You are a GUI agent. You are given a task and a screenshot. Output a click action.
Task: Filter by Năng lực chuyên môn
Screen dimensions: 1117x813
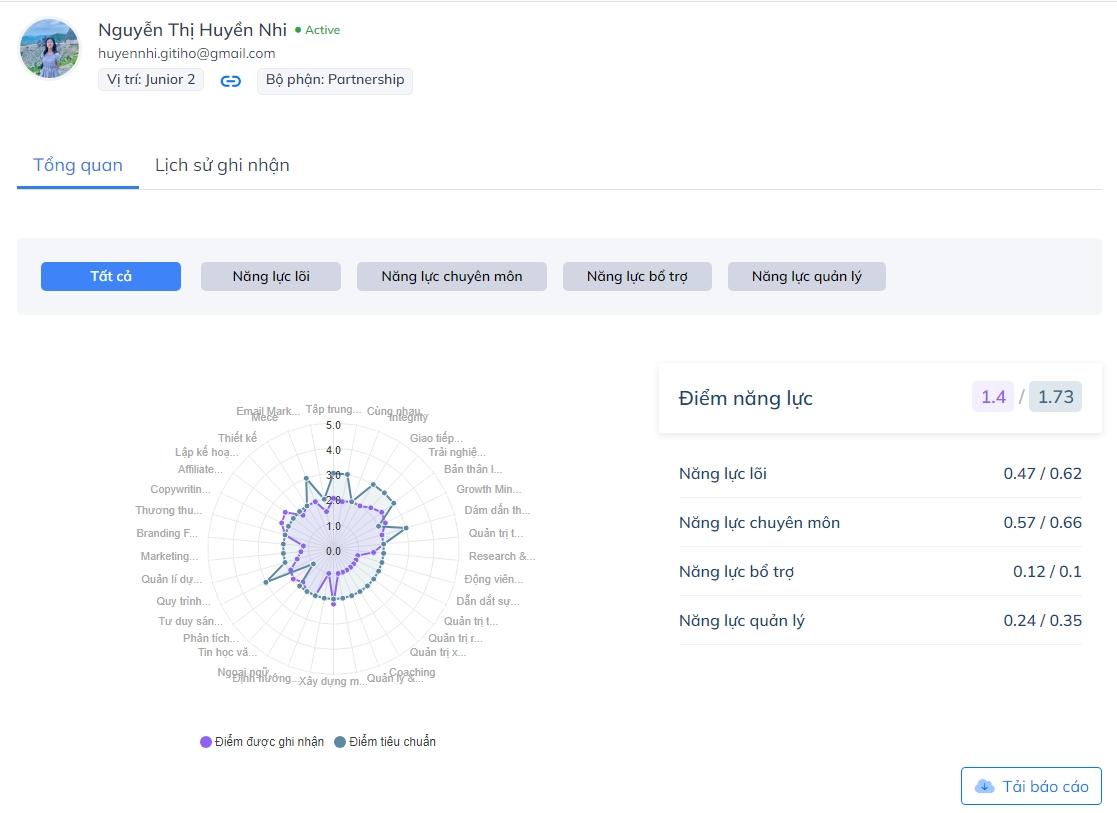pos(452,276)
